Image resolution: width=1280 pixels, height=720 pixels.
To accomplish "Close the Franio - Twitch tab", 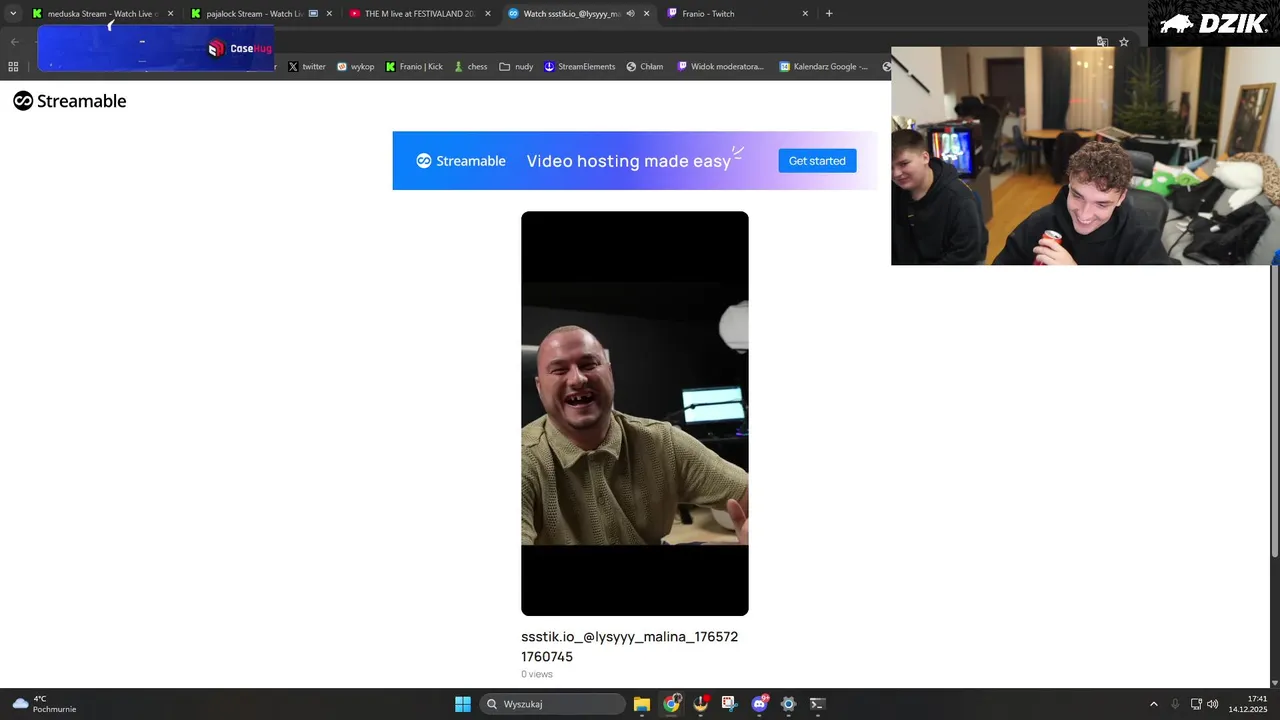I will (x=805, y=14).
